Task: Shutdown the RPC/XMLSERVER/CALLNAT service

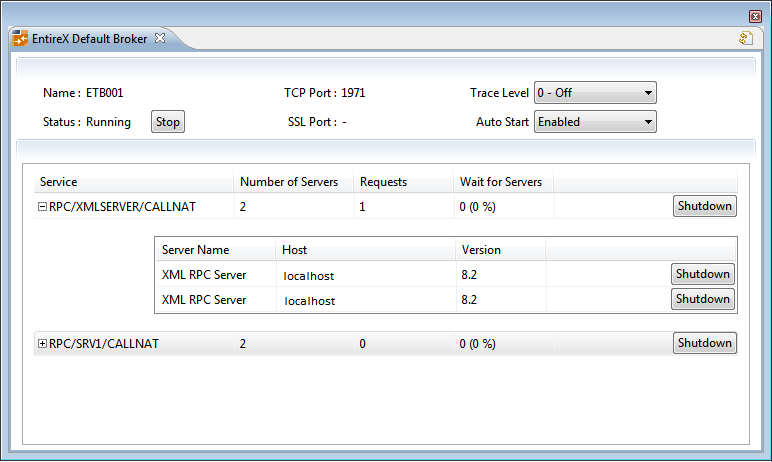Action: (705, 206)
